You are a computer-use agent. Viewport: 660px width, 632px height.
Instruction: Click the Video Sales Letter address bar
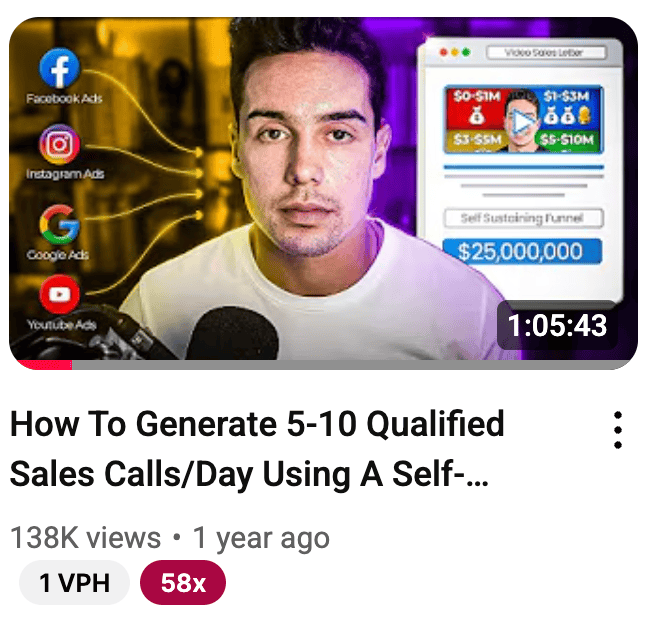546,53
